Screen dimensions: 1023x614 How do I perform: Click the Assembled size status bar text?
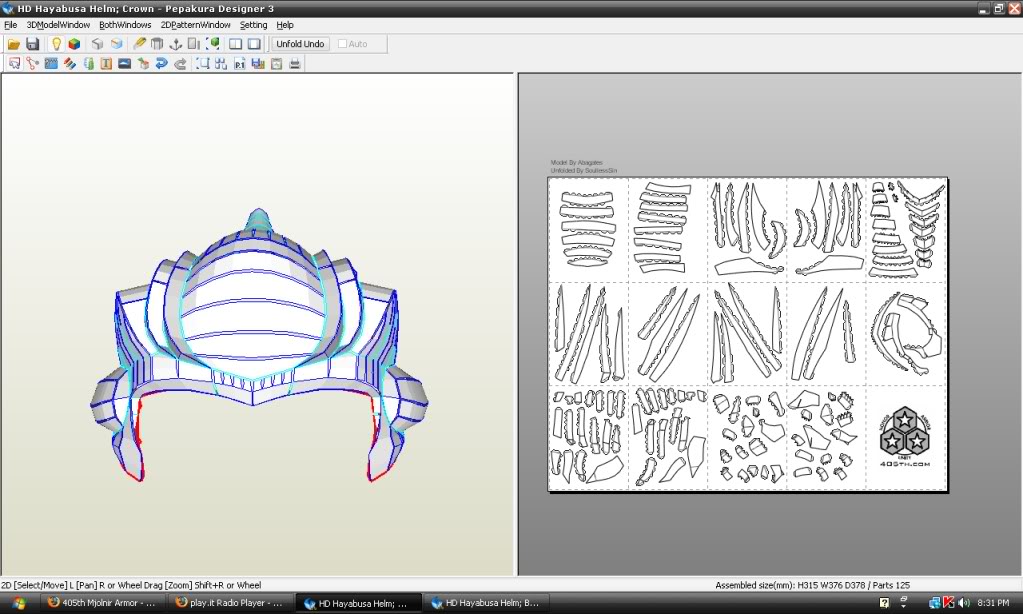click(812, 585)
